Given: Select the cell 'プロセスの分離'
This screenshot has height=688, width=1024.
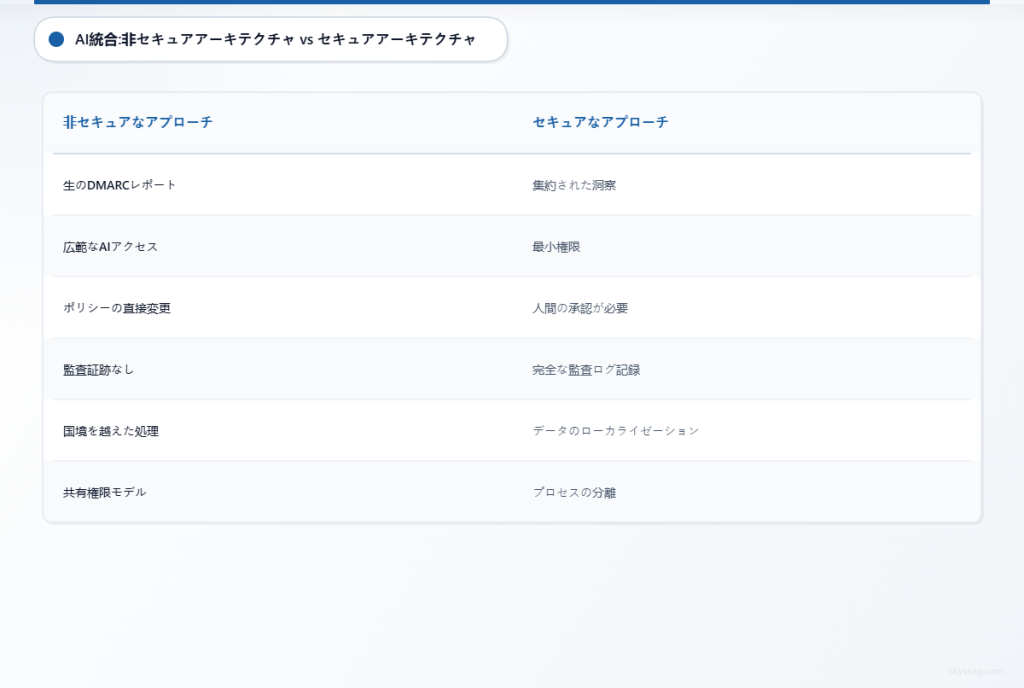Looking at the screenshot, I should click(574, 492).
